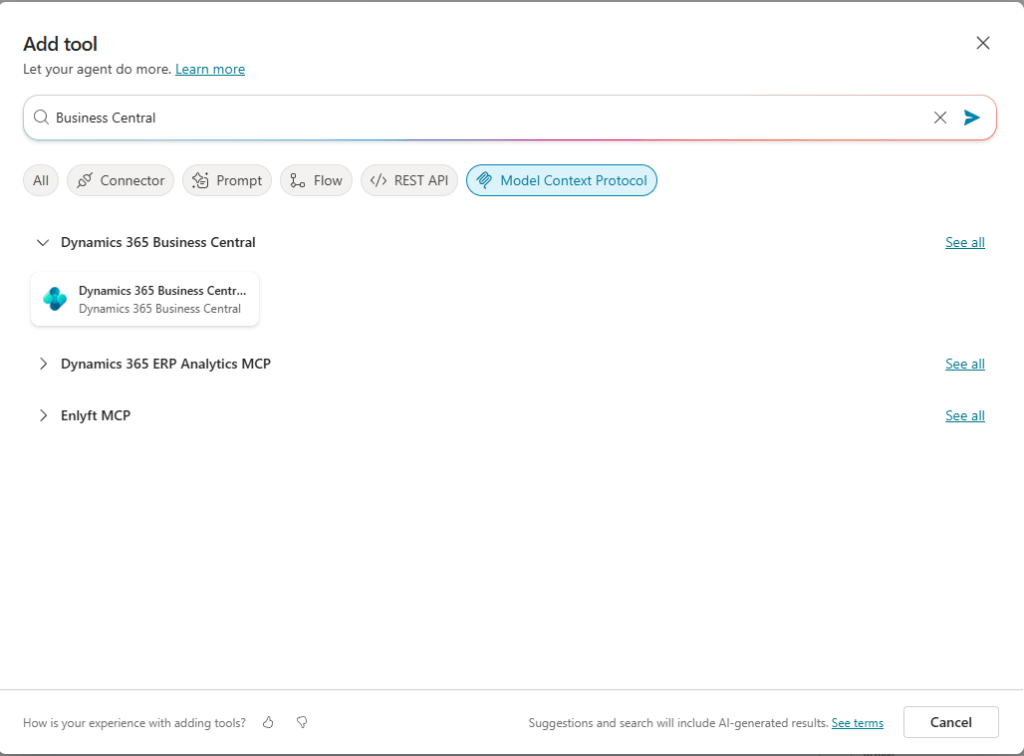Image resolution: width=1024 pixels, height=756 pixels.
Task: Click the thumbs down feedback icon
Action: pos(301,722)
